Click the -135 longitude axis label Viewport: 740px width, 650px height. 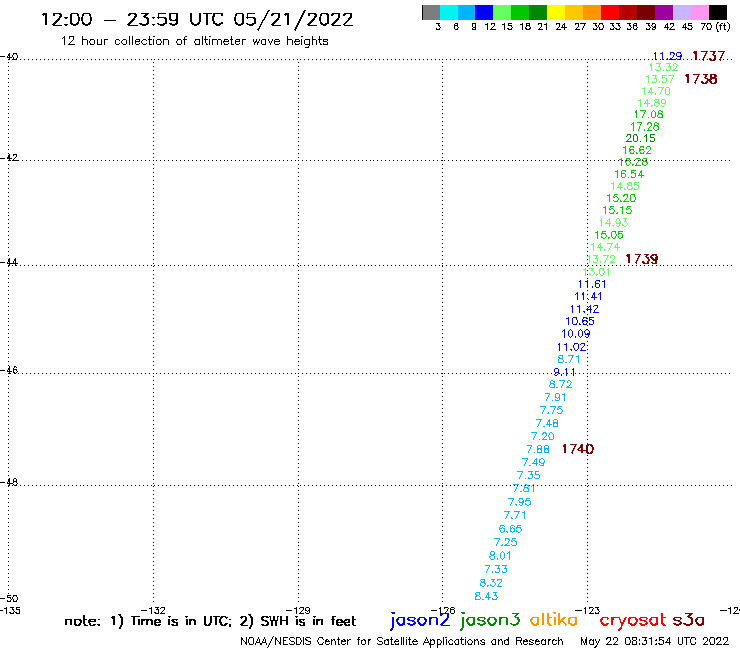pos(10,610)
